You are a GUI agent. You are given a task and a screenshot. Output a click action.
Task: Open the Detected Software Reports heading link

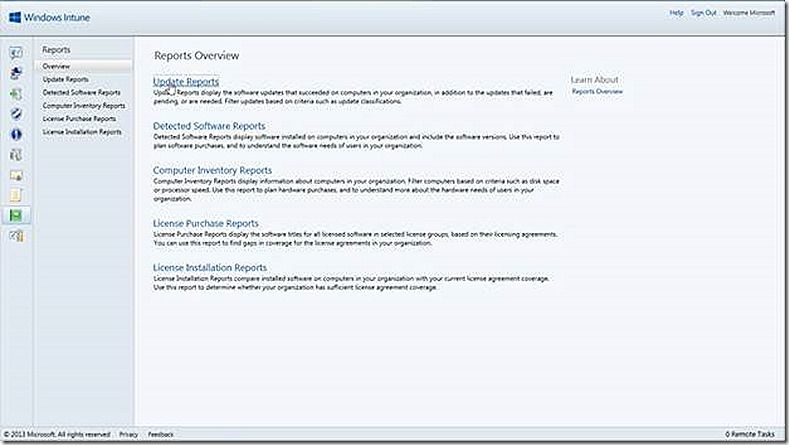coord(209,126)
